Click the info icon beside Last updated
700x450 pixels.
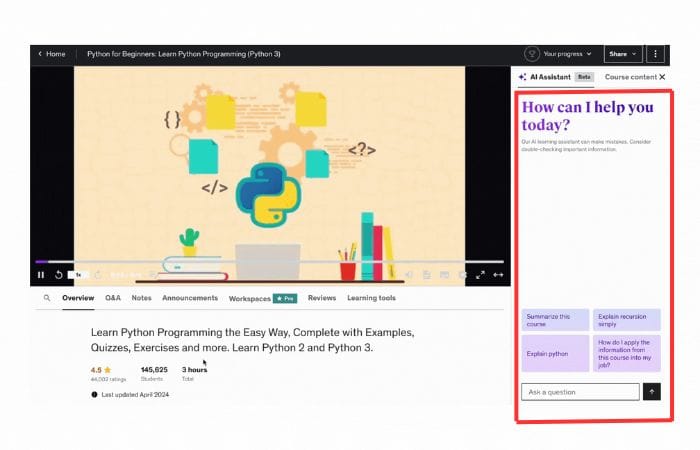pyautogui.click(x=94, y=395)
